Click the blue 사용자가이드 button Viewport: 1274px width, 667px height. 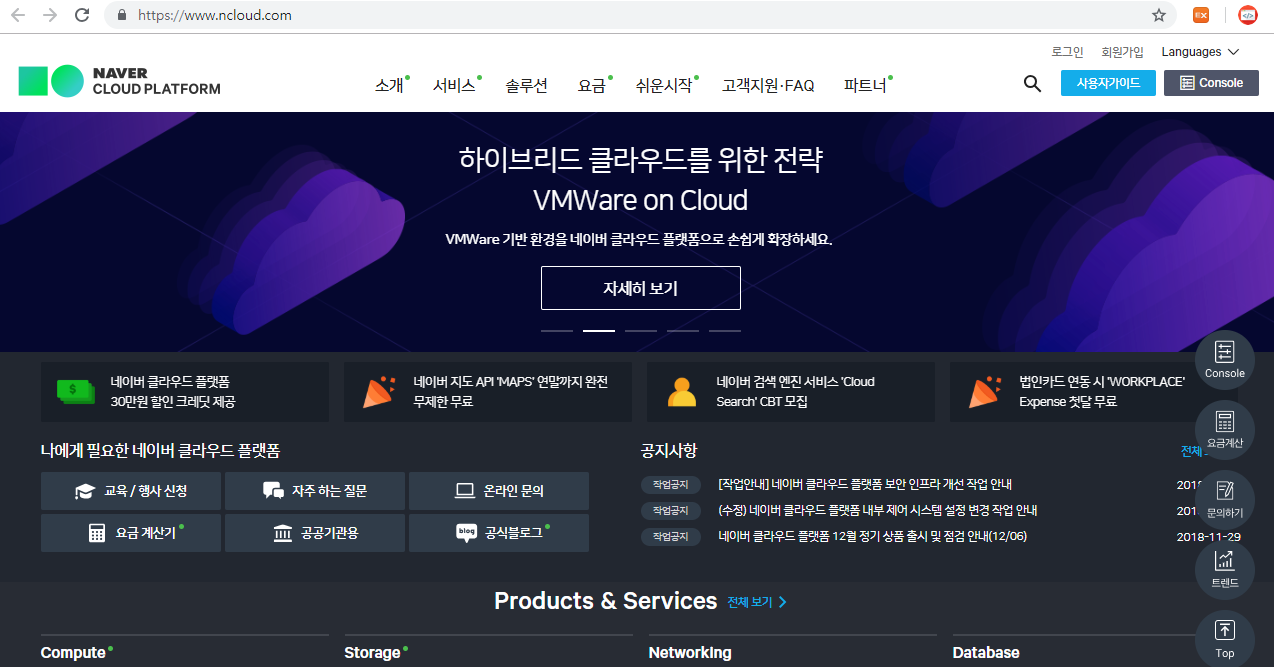click(x=1108, y=83)
